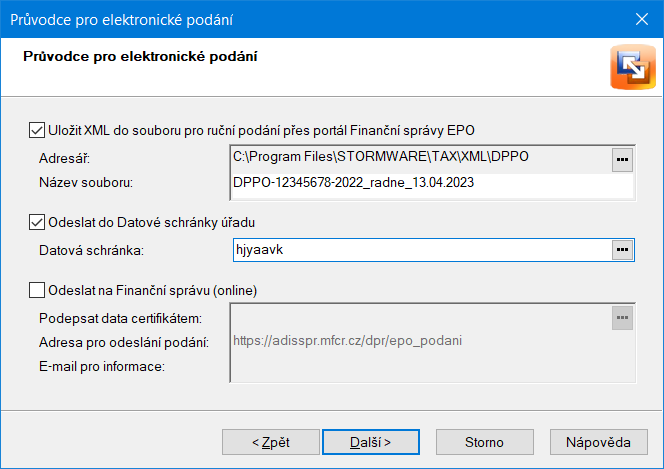This screenshot has height=469, width=664.
Task: Click the E-mail pro informace field
Action: pyautogui.click(x=432, y=367)
